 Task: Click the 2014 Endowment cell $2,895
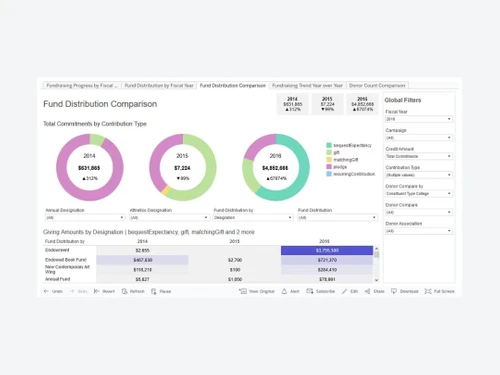pyautogui.click(x=142, y=250)
